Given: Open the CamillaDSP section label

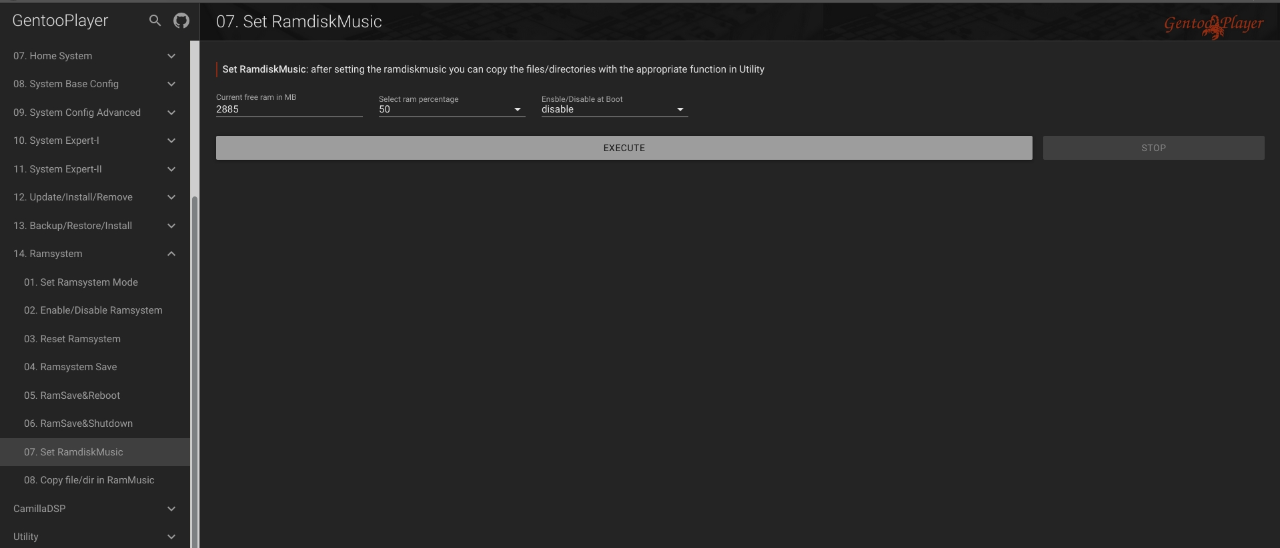Looking at the screenshot, I should tap(39, 508).
